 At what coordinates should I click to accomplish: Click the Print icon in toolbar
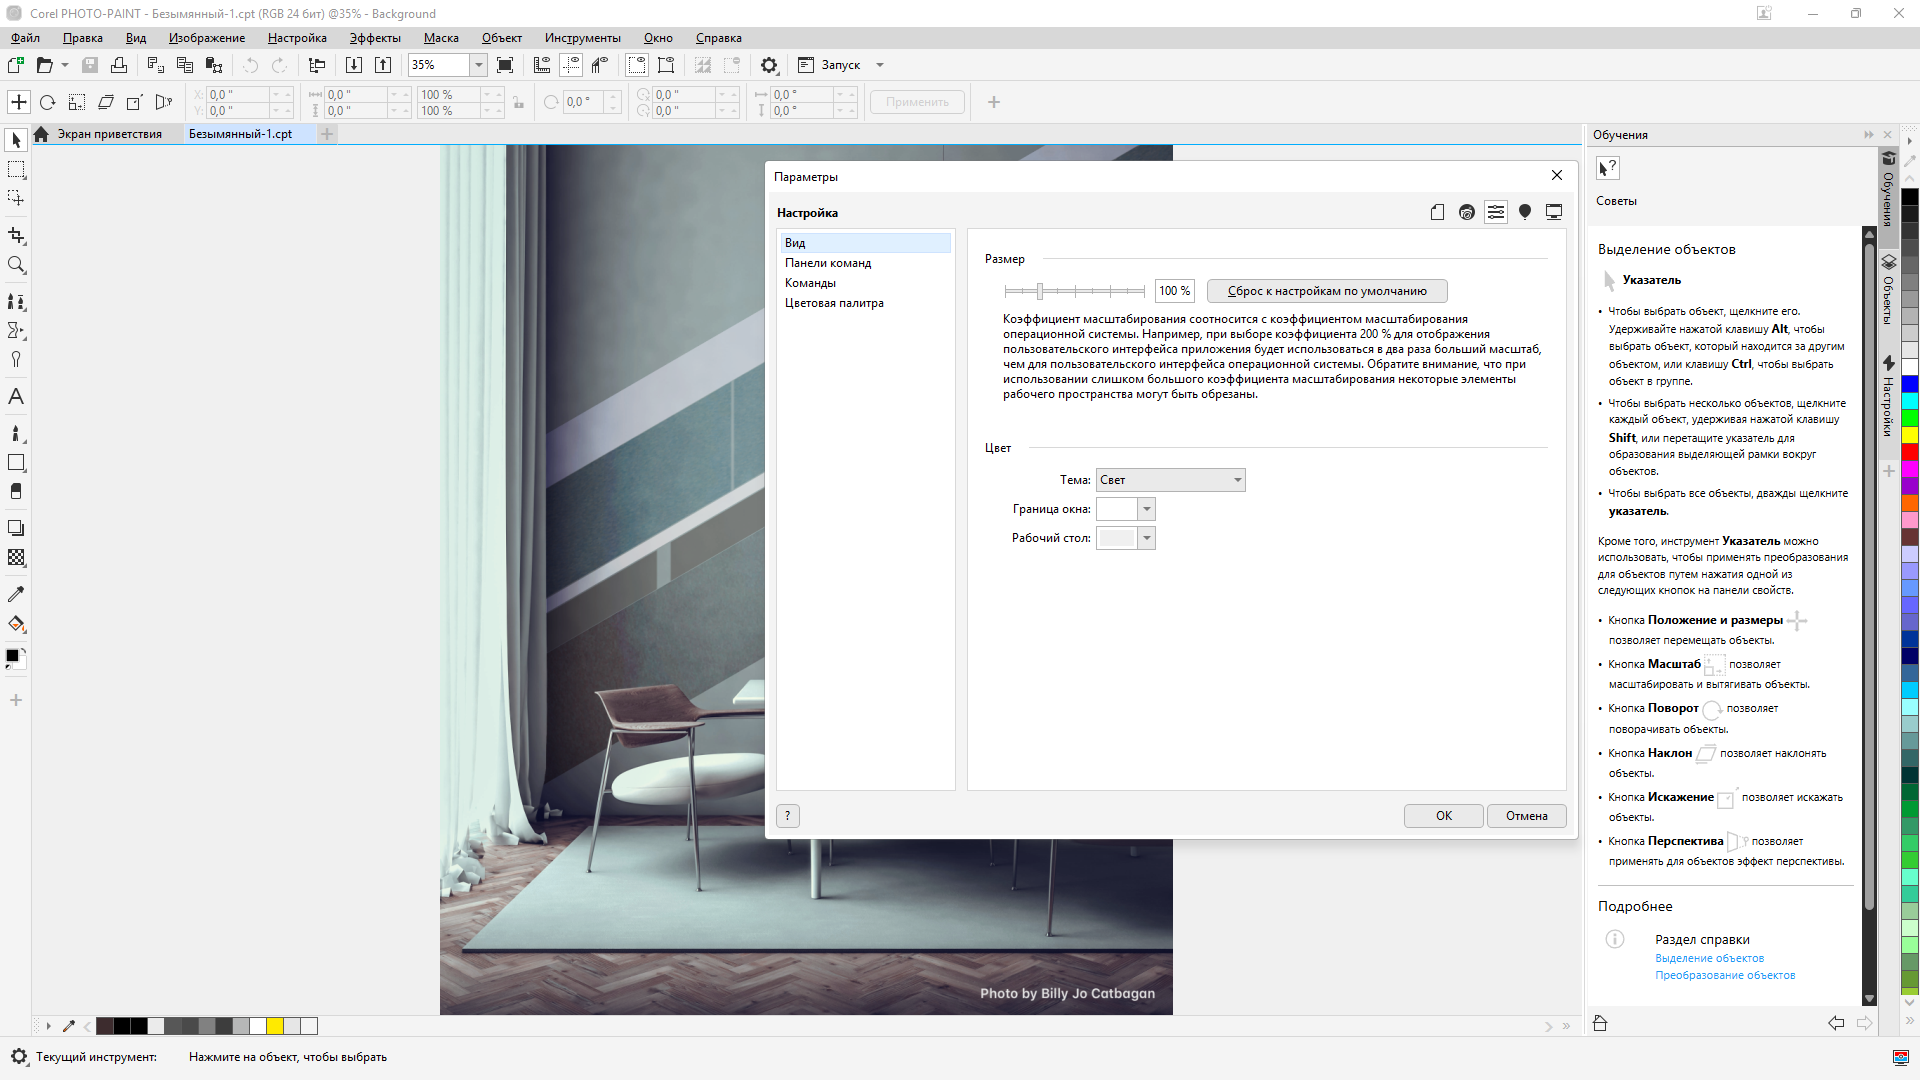point(119,65)
